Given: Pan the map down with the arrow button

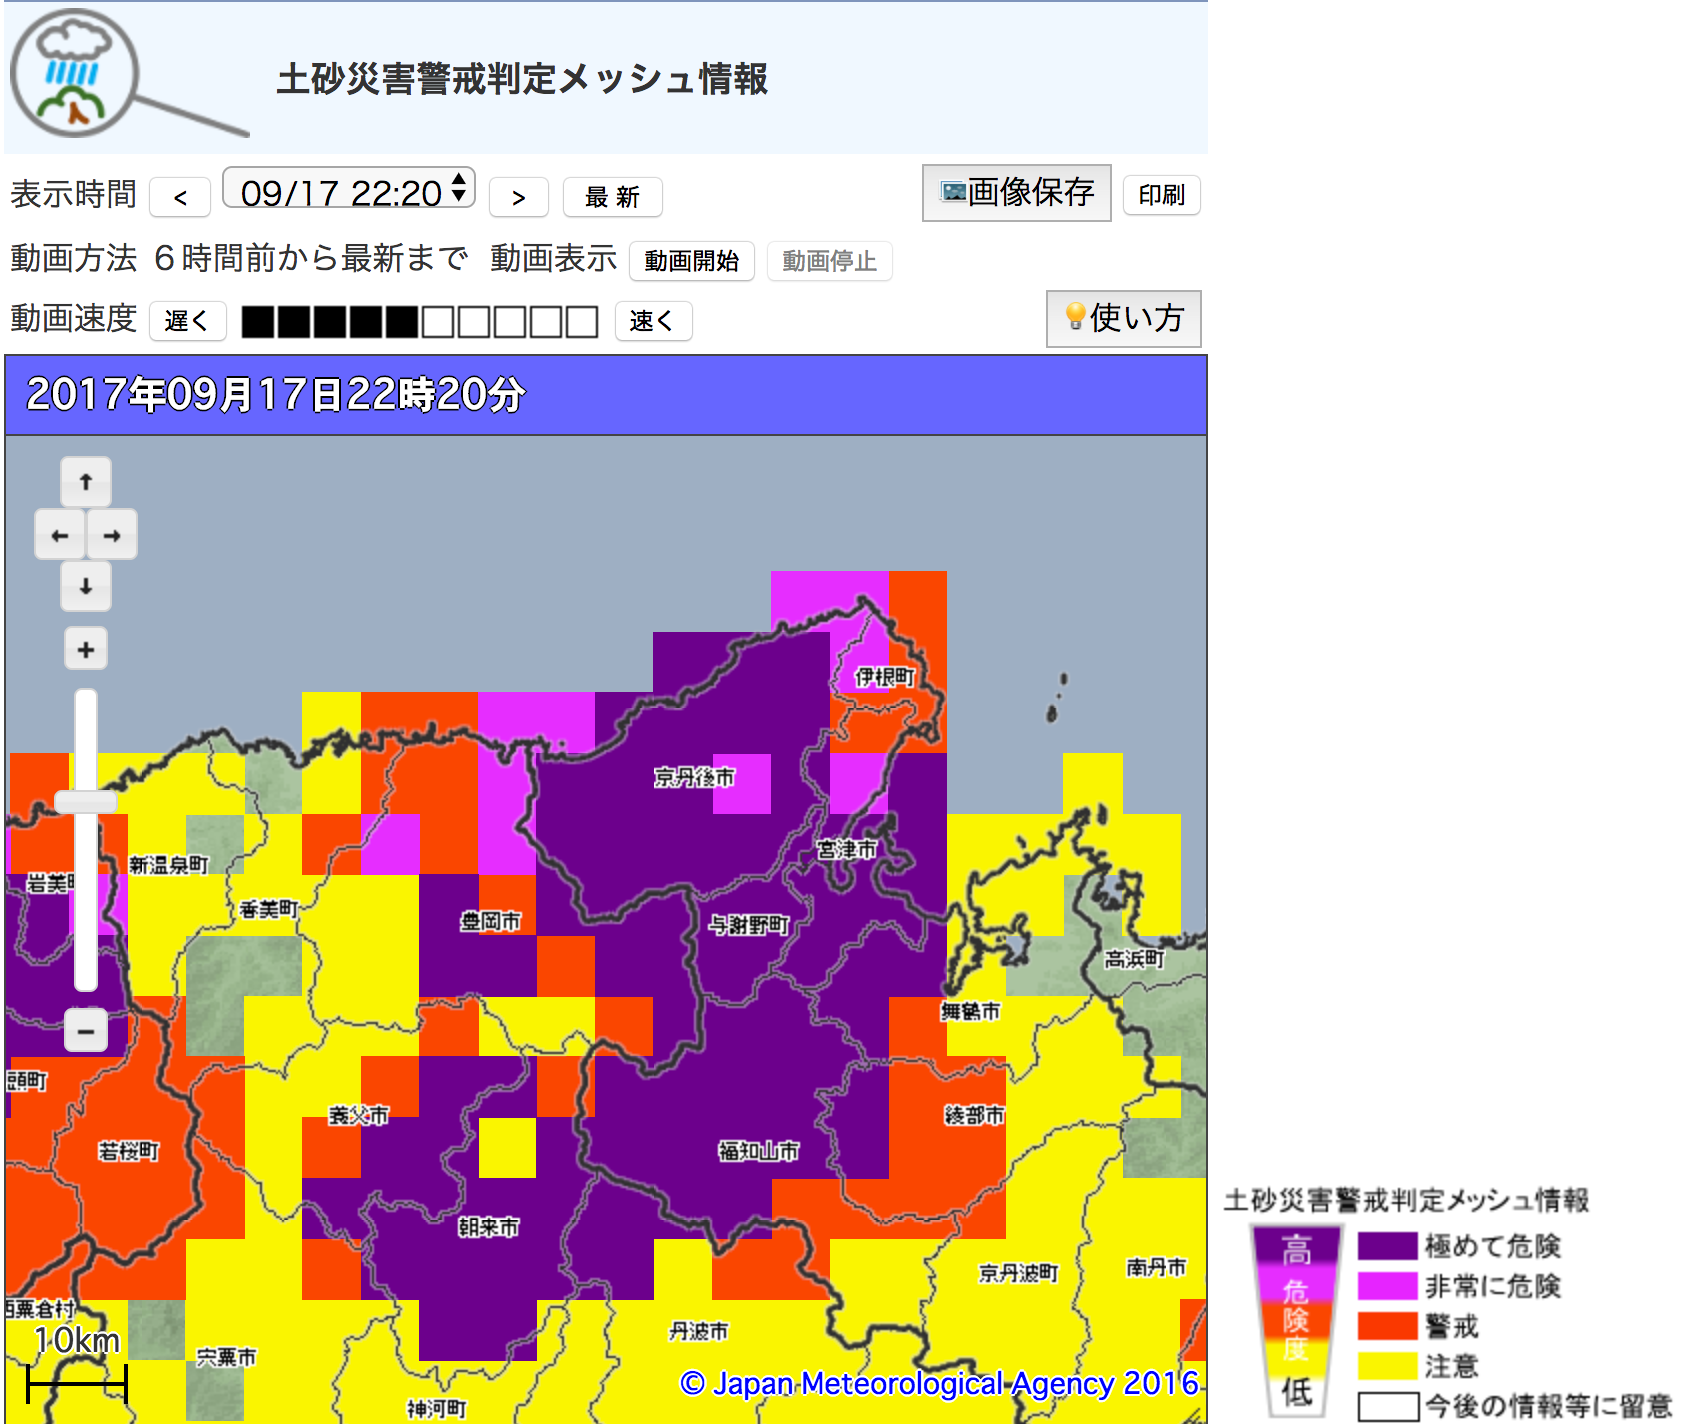Looking at the screenshot, I should tap(86, 586).
